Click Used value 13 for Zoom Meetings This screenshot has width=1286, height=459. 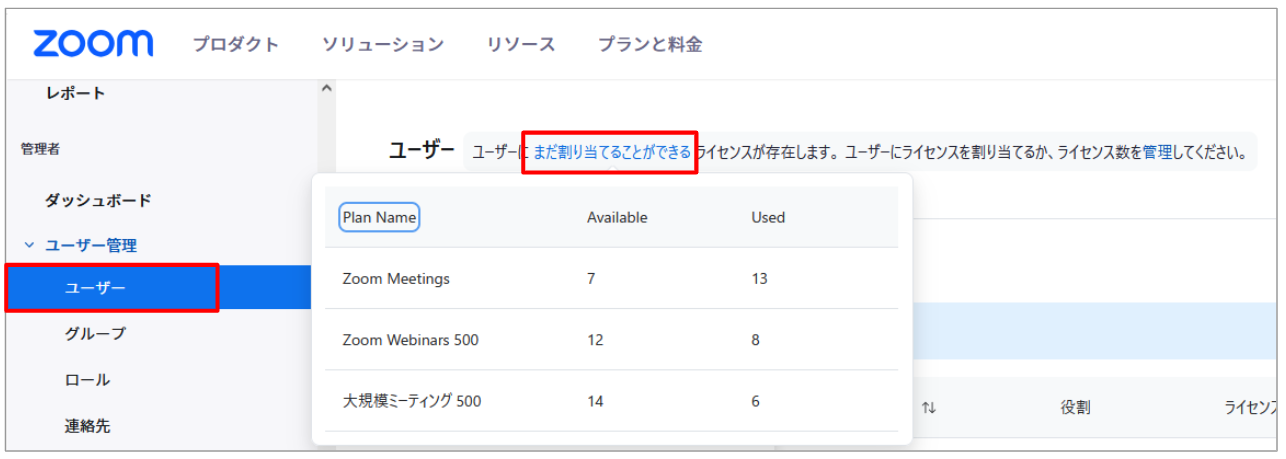(759, 279)
